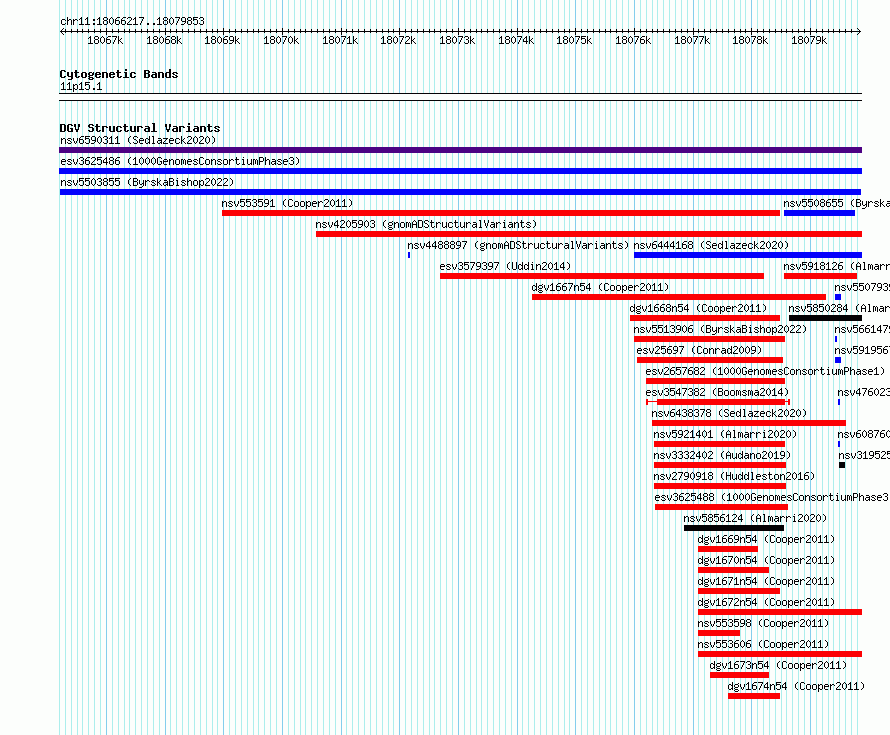The height and width of the screenshot is (735, 890).
Task: Open variant nsv553591 (Cooper2011)
Action: point(287,203)
